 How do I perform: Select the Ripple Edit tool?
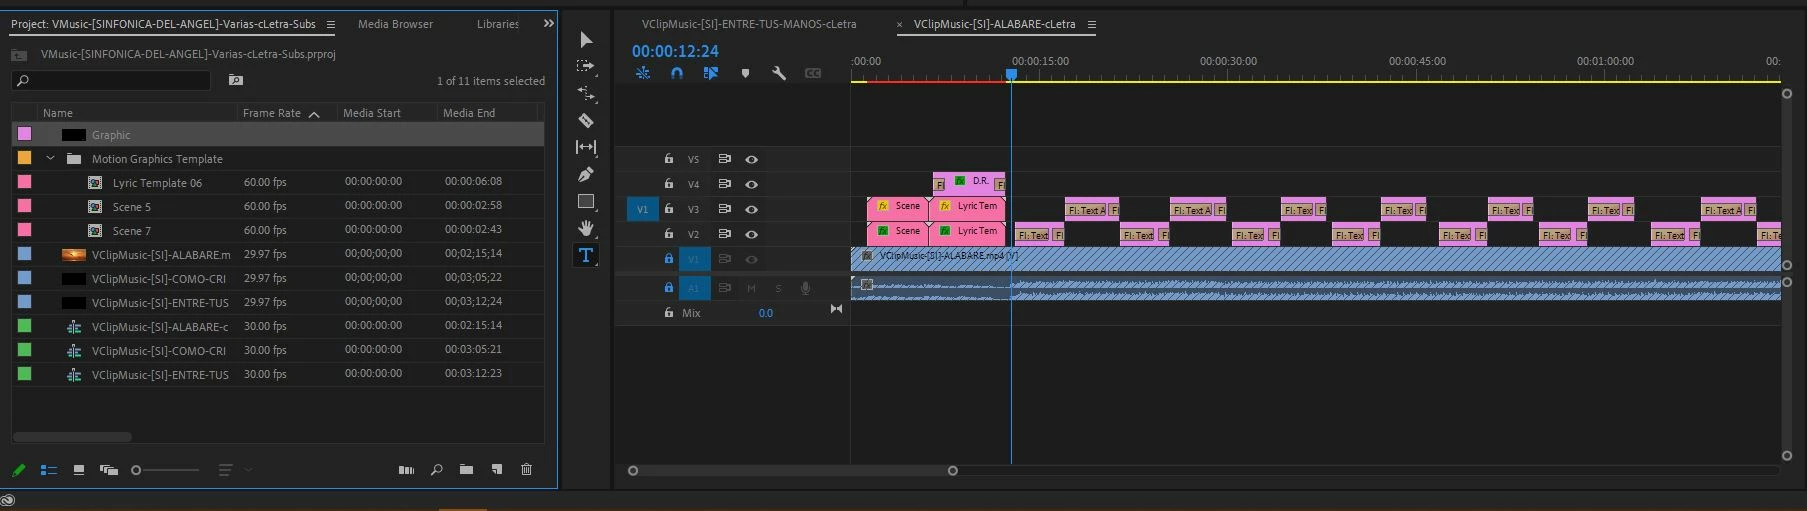click(586, 93)
